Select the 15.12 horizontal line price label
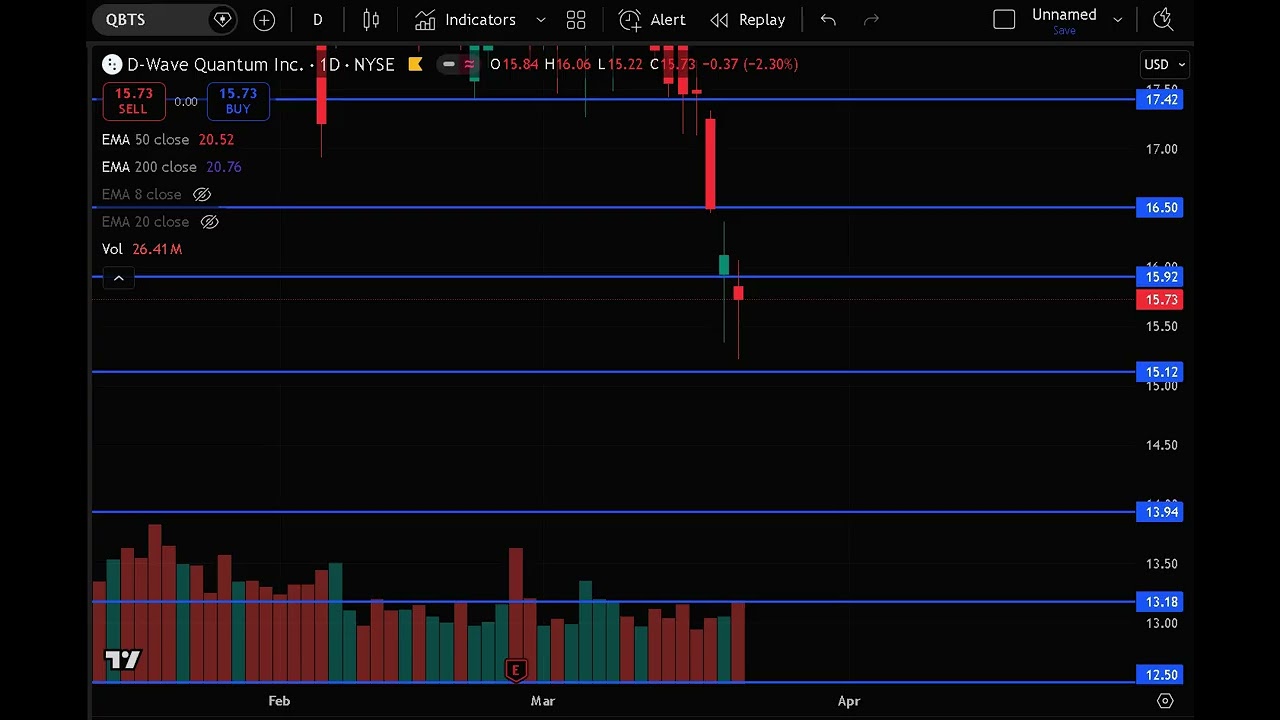This screenshot has width=1280, height=720. point(1160,372)
